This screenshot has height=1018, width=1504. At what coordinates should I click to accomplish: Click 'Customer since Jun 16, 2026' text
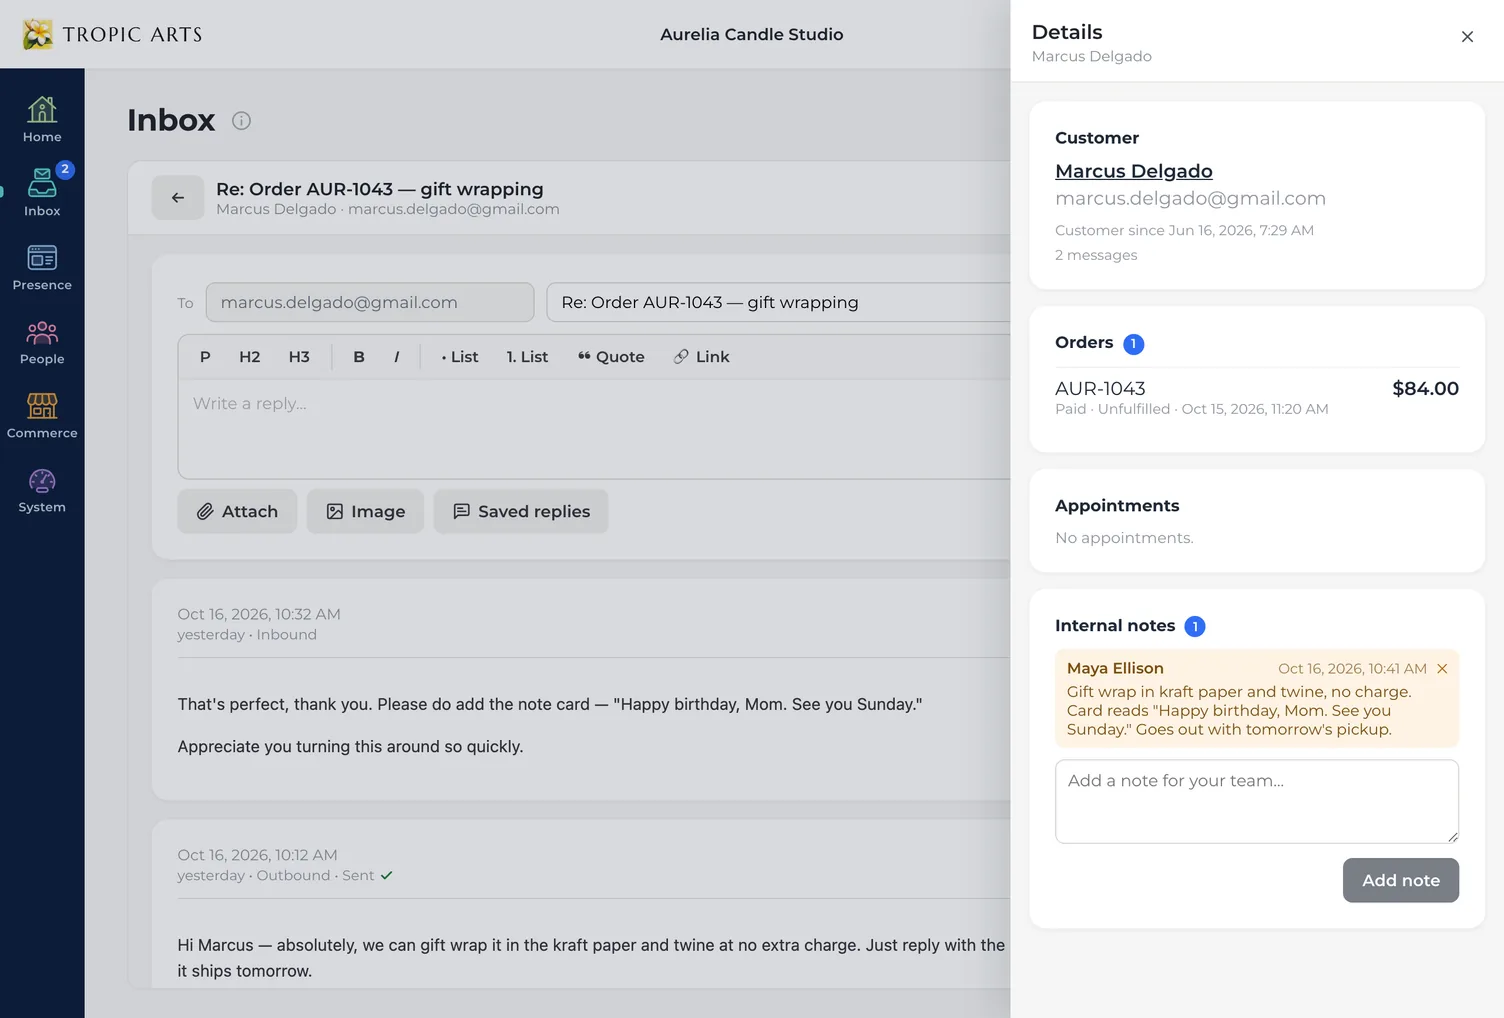point(1184,230)
